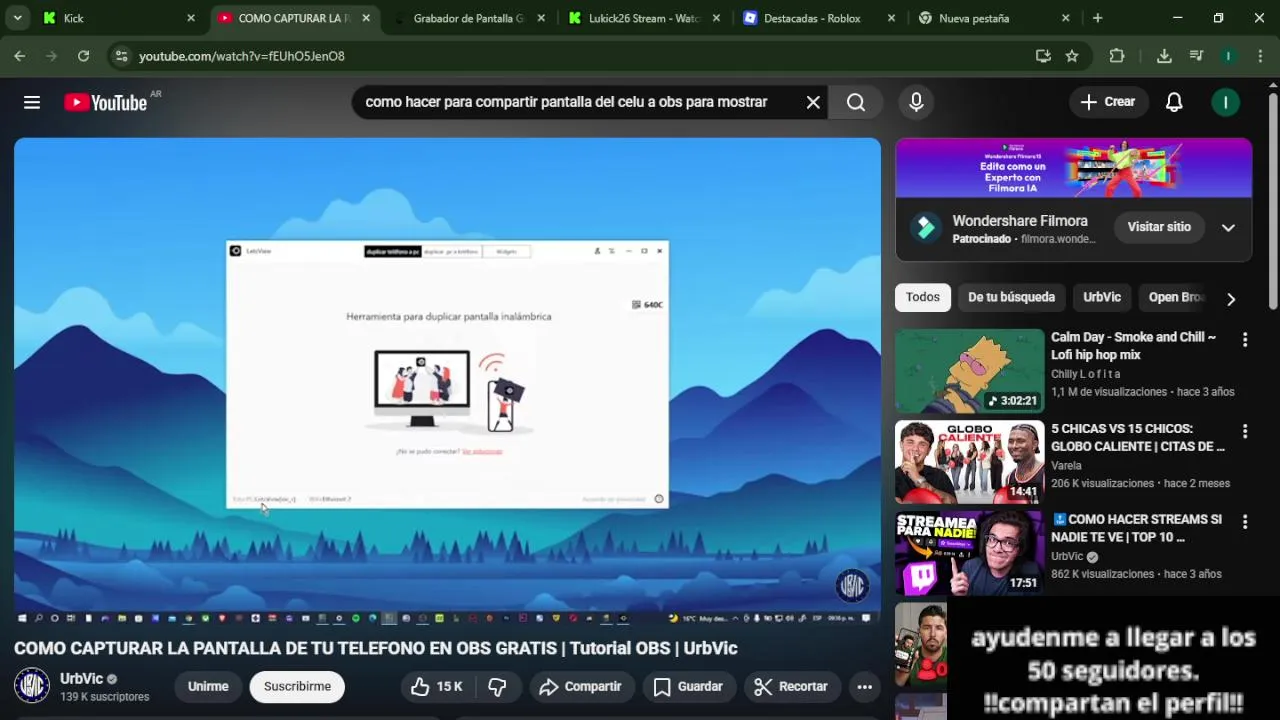Open the YouTube hamburger guide menu
1280x720 pixels.
click(32, 102)
